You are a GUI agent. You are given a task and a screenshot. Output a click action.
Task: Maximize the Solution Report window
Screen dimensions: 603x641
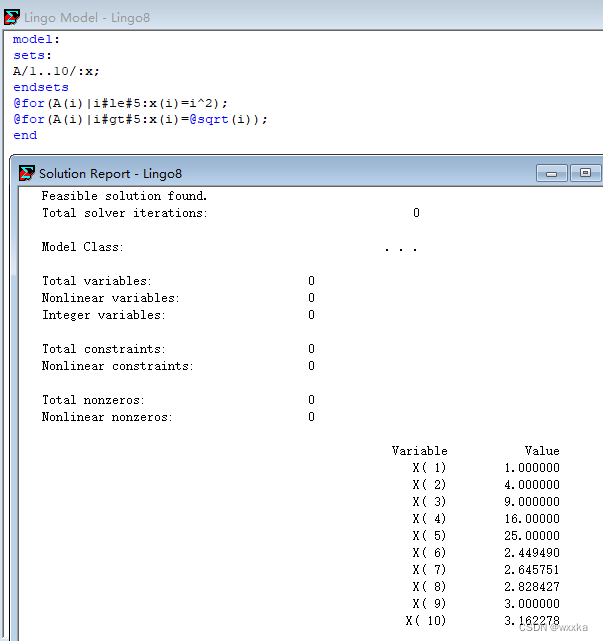pos(585,173)
